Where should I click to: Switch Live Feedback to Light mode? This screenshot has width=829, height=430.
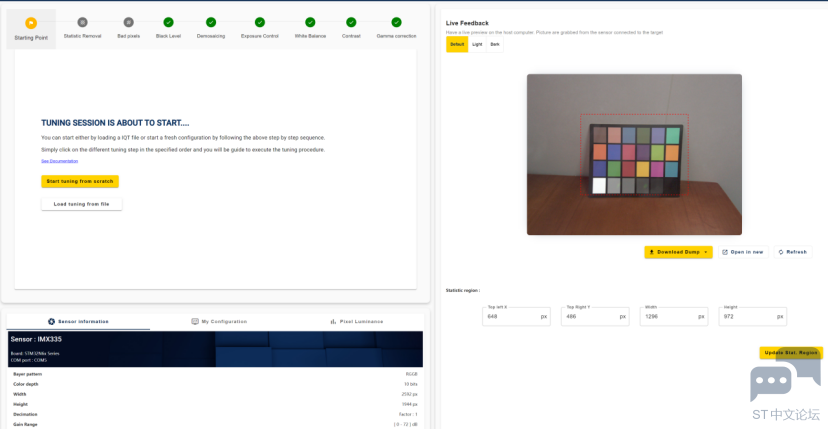pos(477,44)
